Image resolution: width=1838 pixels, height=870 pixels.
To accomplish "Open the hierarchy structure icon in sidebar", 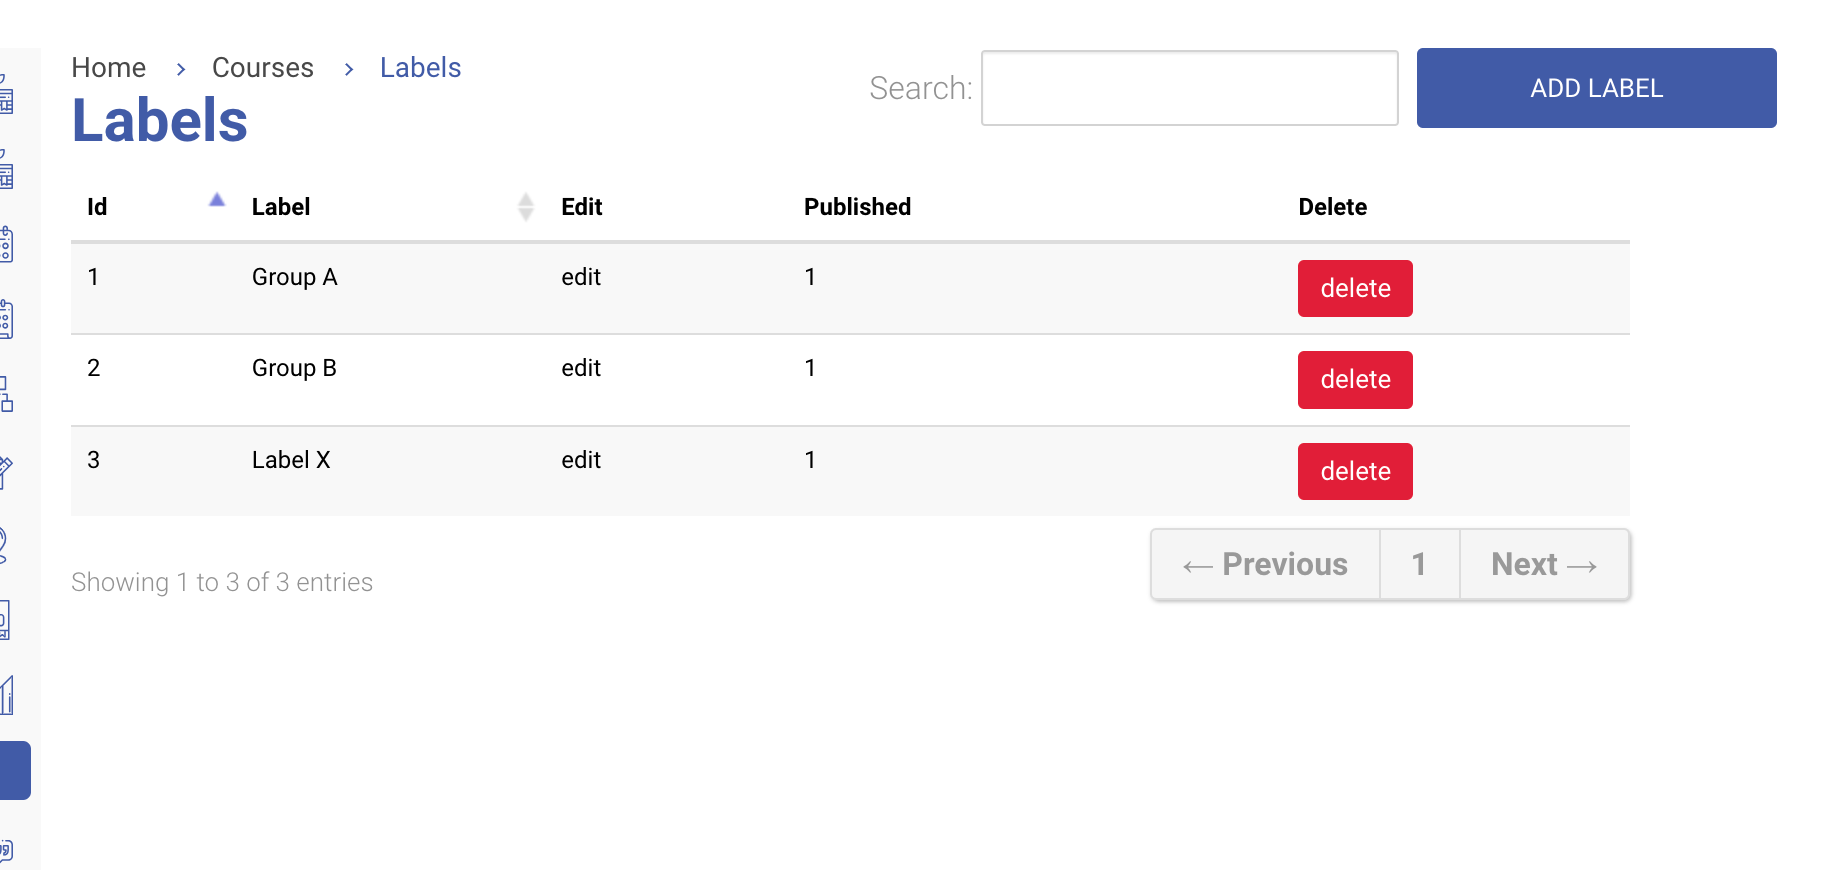I will (6, 394).
